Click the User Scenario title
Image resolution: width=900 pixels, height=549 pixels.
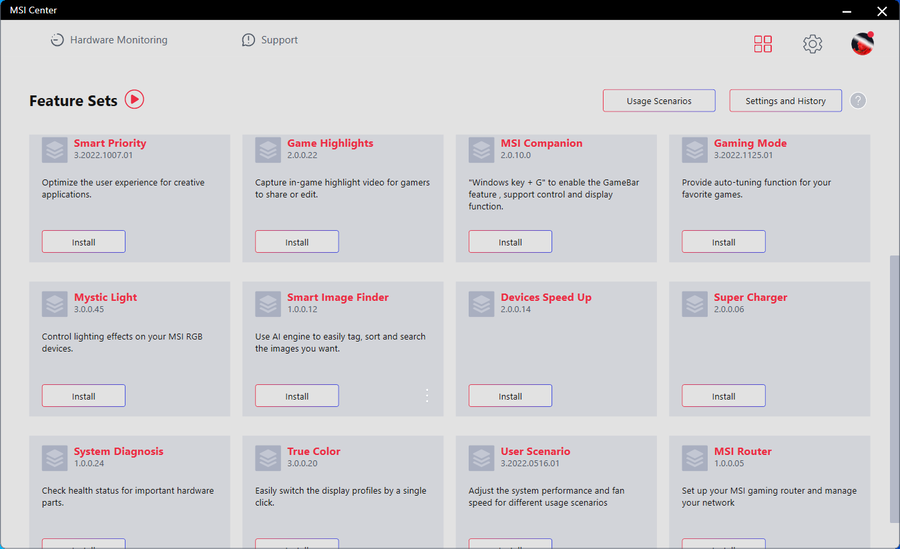tap(535, 451)
